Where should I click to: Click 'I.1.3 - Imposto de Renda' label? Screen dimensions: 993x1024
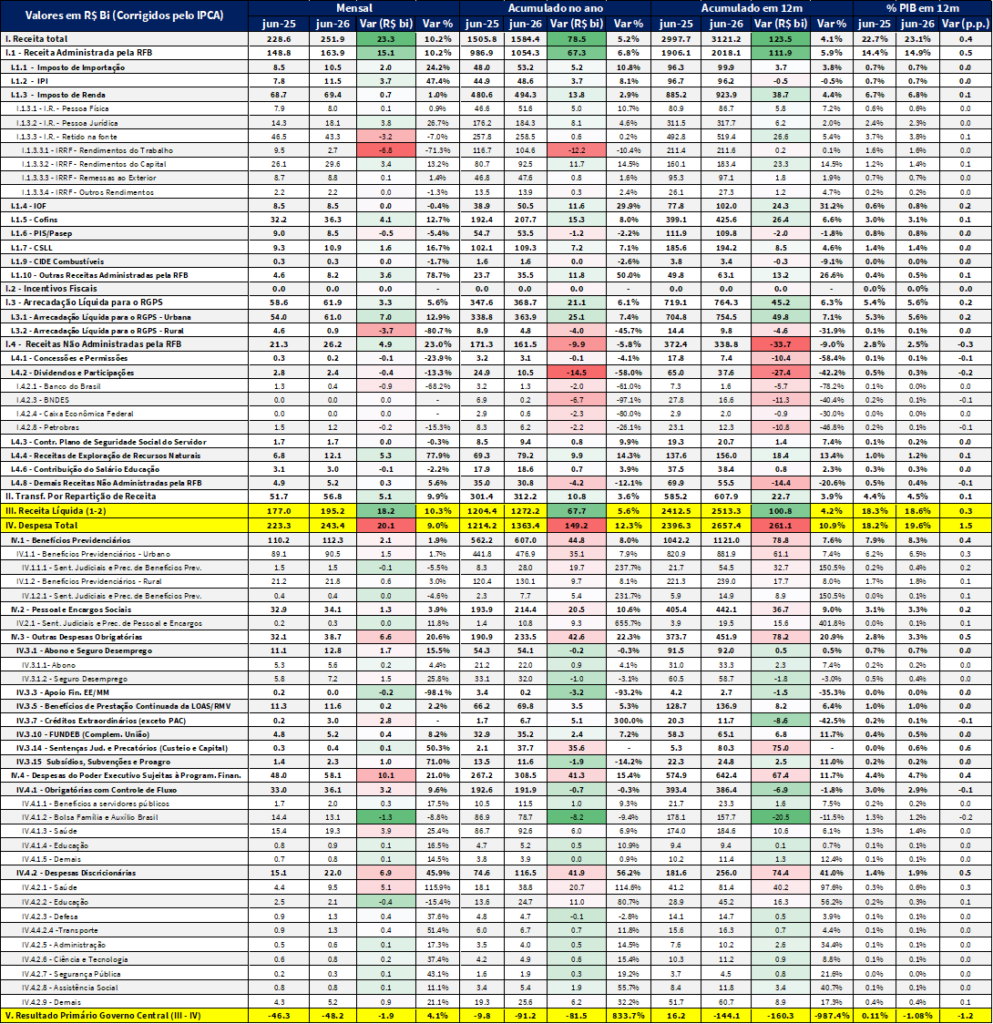point(58,95)
